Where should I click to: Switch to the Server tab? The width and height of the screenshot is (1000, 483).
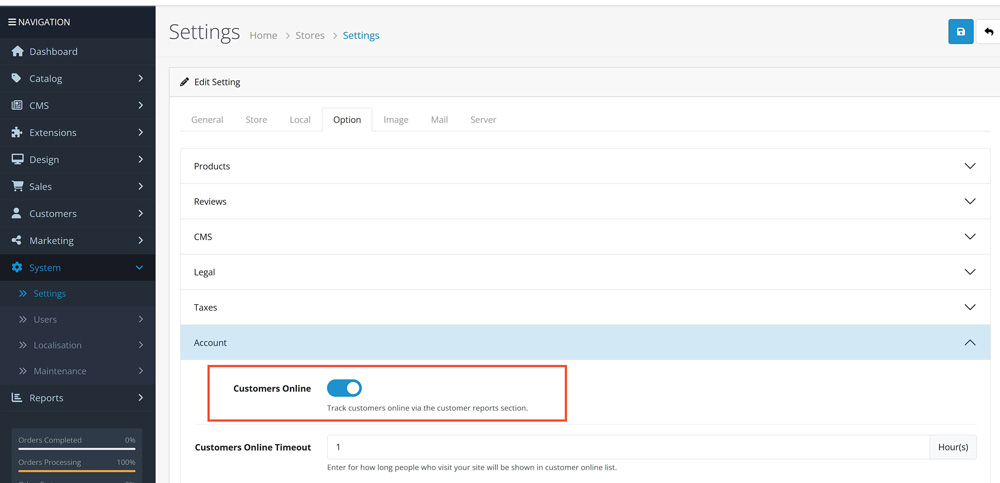point(483,120)
